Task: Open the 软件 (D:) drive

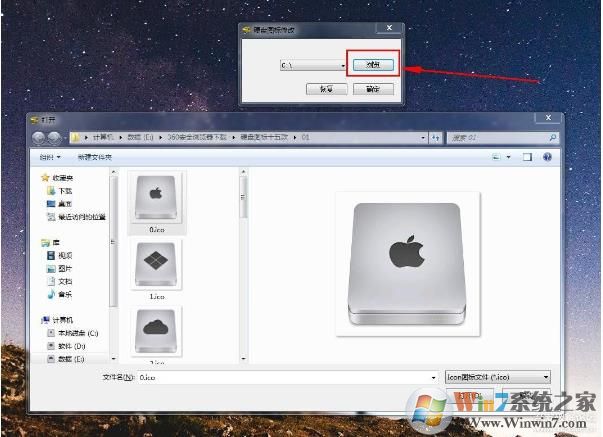Action: coord(66,346)
